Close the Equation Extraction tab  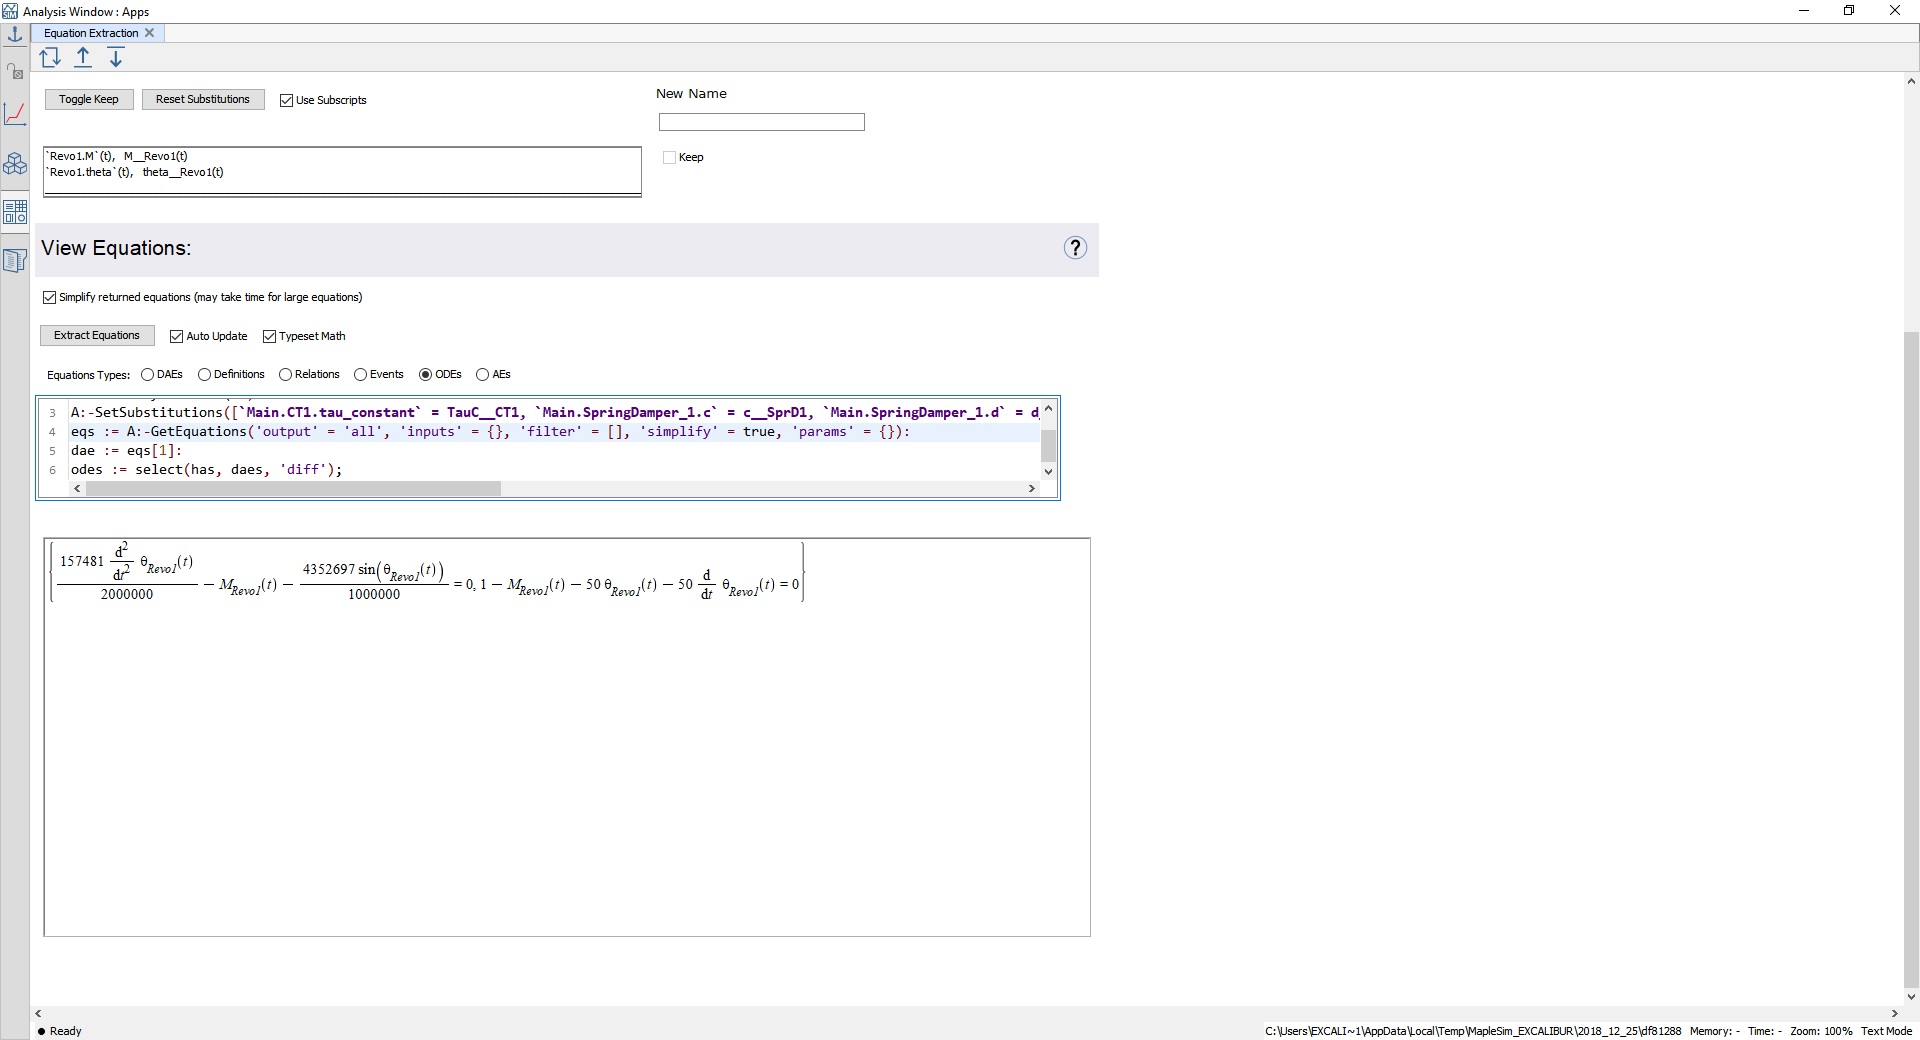(x=150, y=33)
